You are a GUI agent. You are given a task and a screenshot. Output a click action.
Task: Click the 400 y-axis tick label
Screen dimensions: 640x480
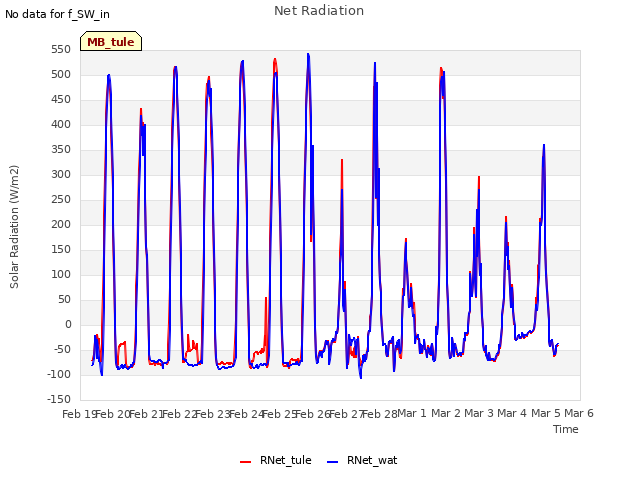[61, 124]
